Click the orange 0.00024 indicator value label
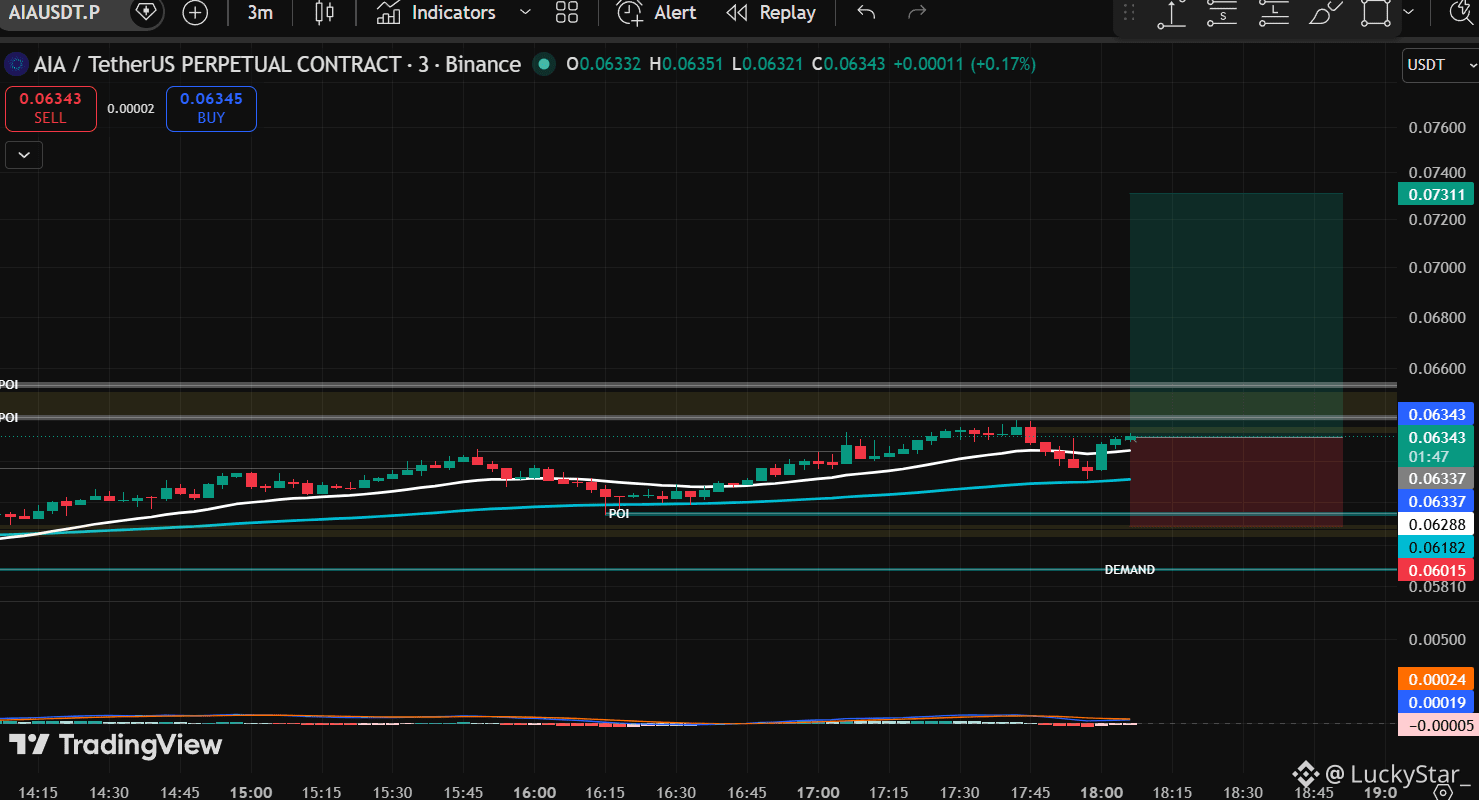This screenshot has height=800, width=1479. point(1436,679)
